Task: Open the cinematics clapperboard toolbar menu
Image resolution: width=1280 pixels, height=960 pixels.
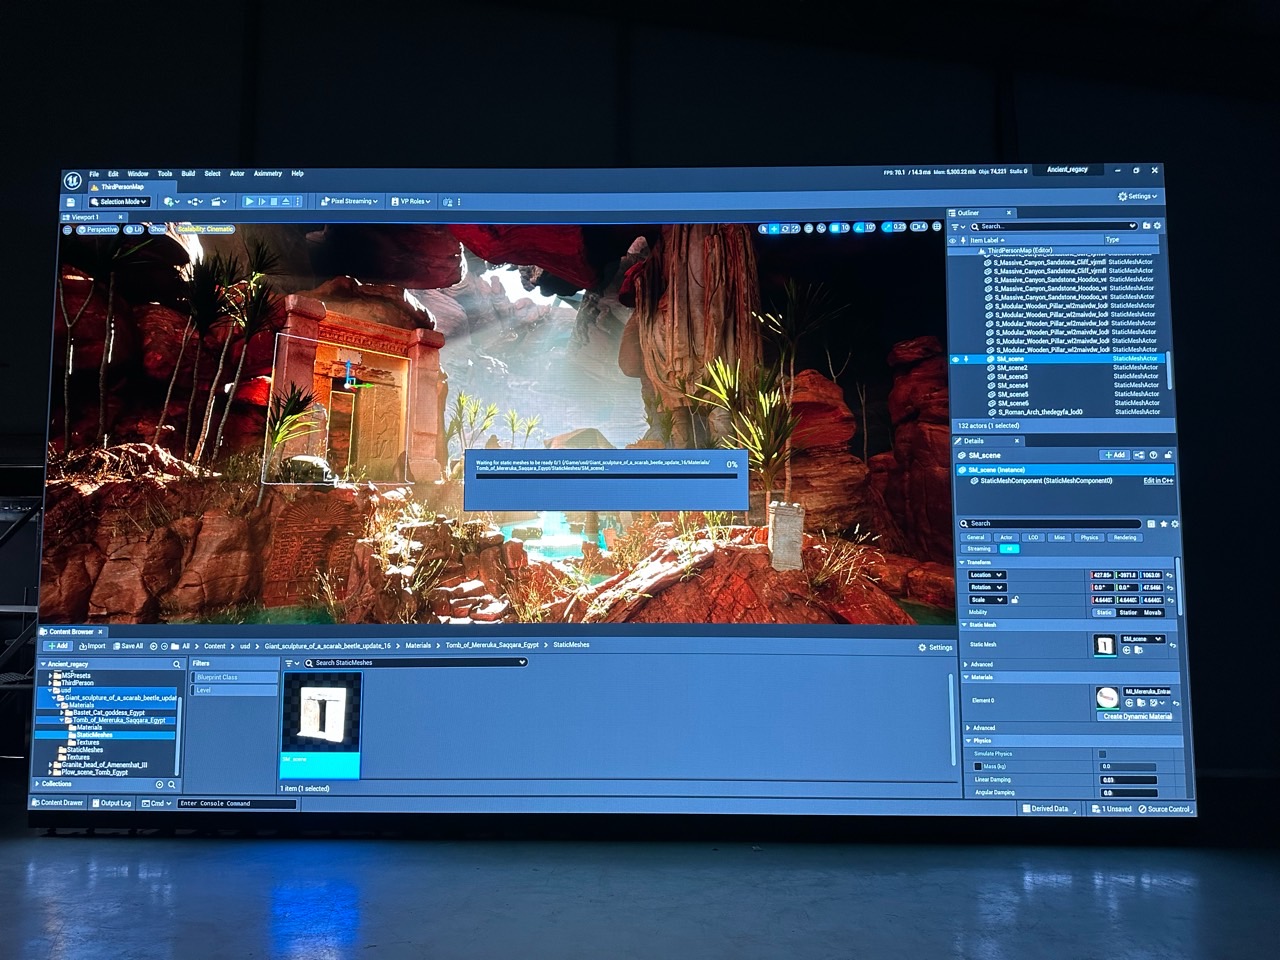Action: 219,202
